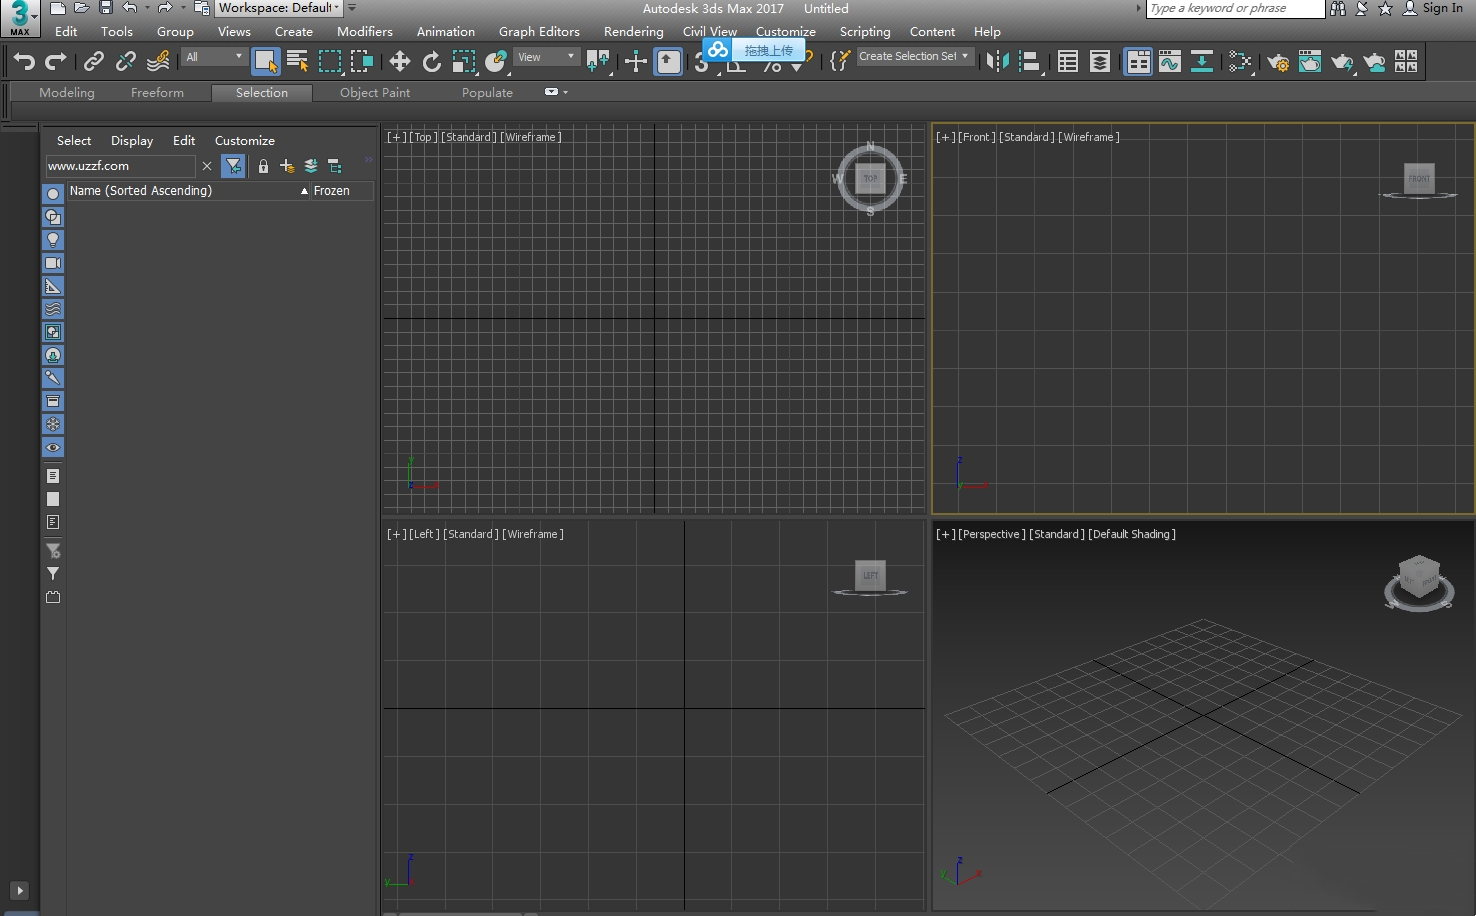The width and height of the screenshot is (1476, 916).
Task: Open Render Setup teapot-with-gear icon
Action: point(1278,62)
